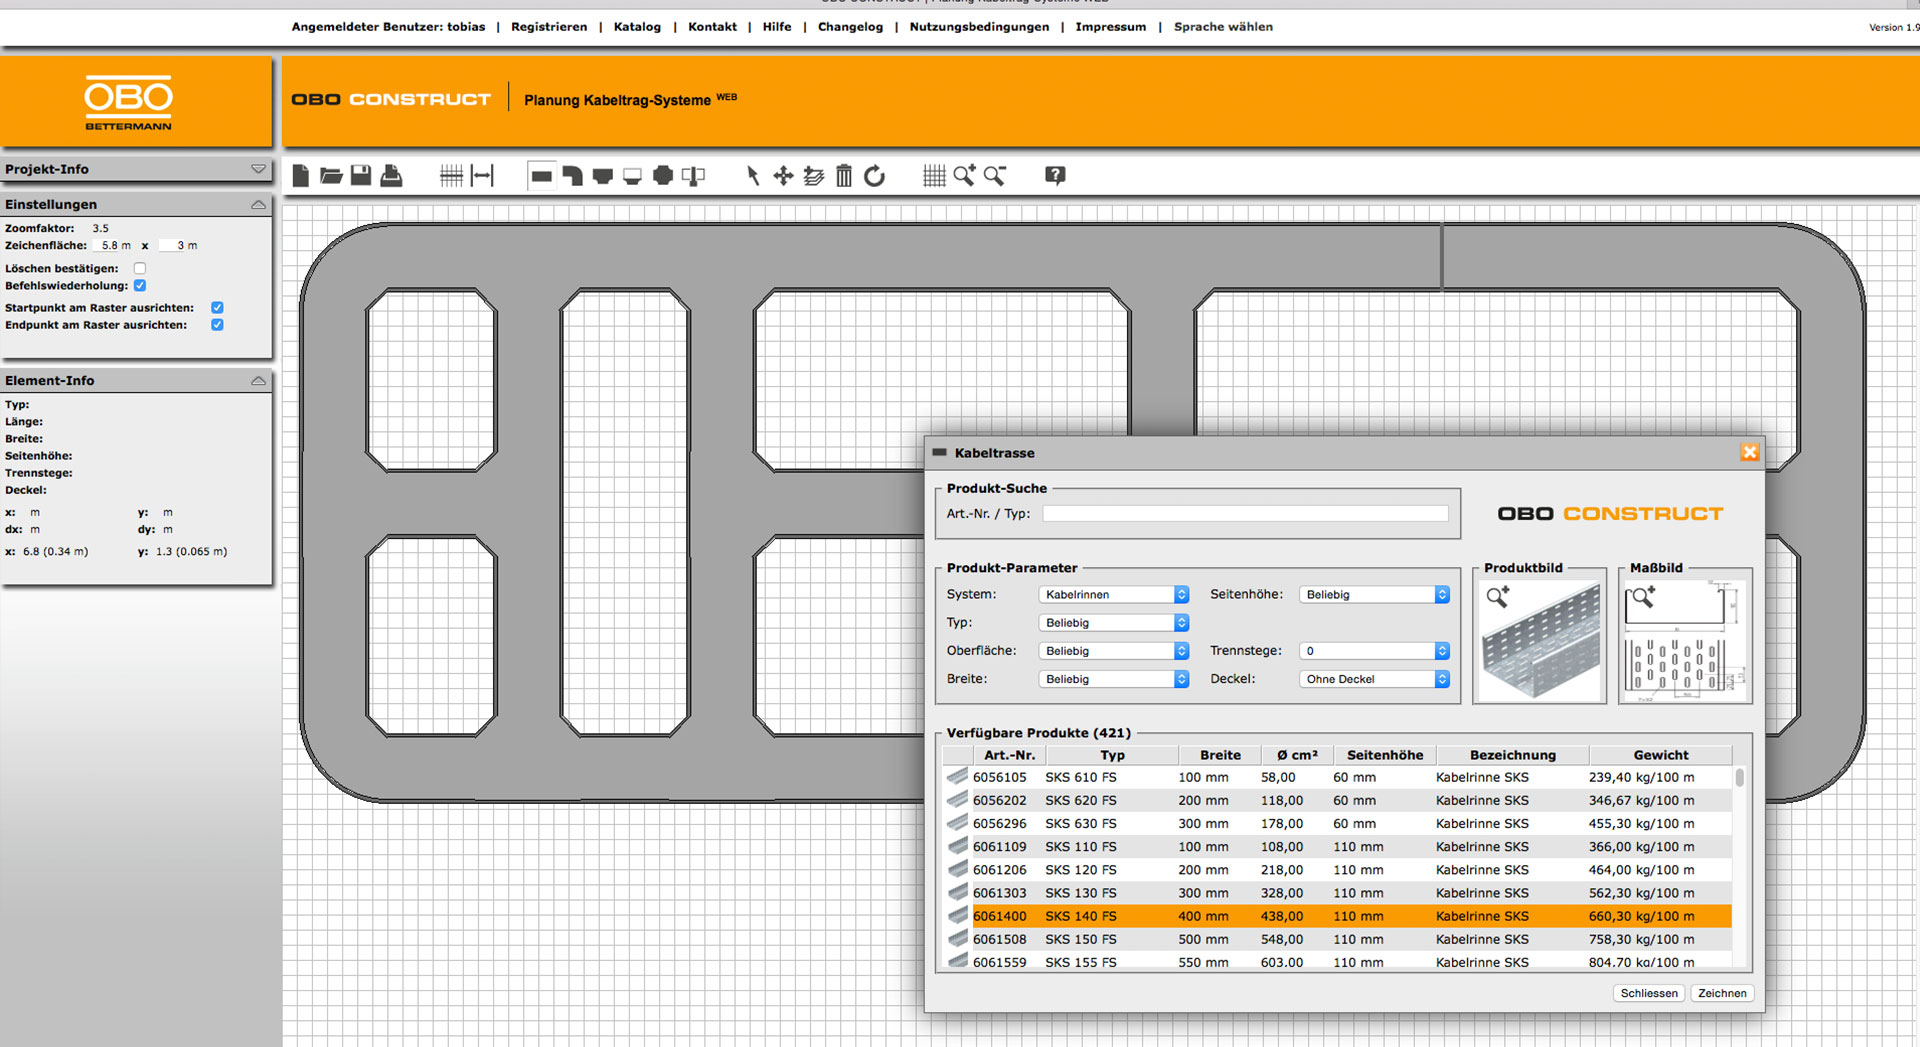Open the Breite dropdown

point(1113,678)
